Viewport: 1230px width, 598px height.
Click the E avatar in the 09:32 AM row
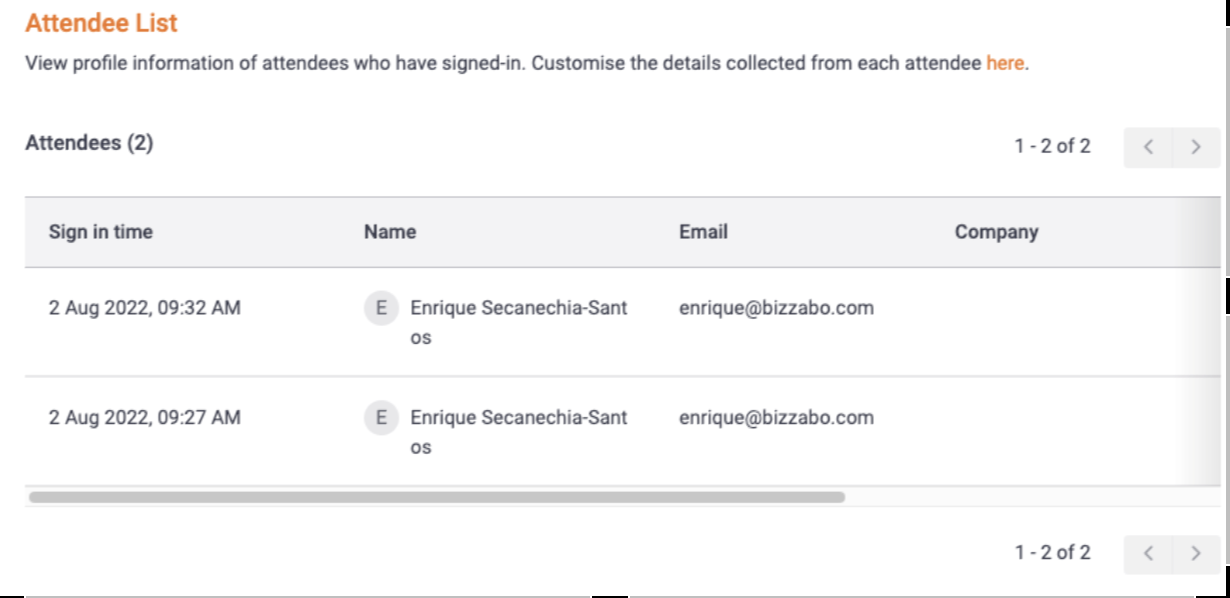click(x=381, y=308)
